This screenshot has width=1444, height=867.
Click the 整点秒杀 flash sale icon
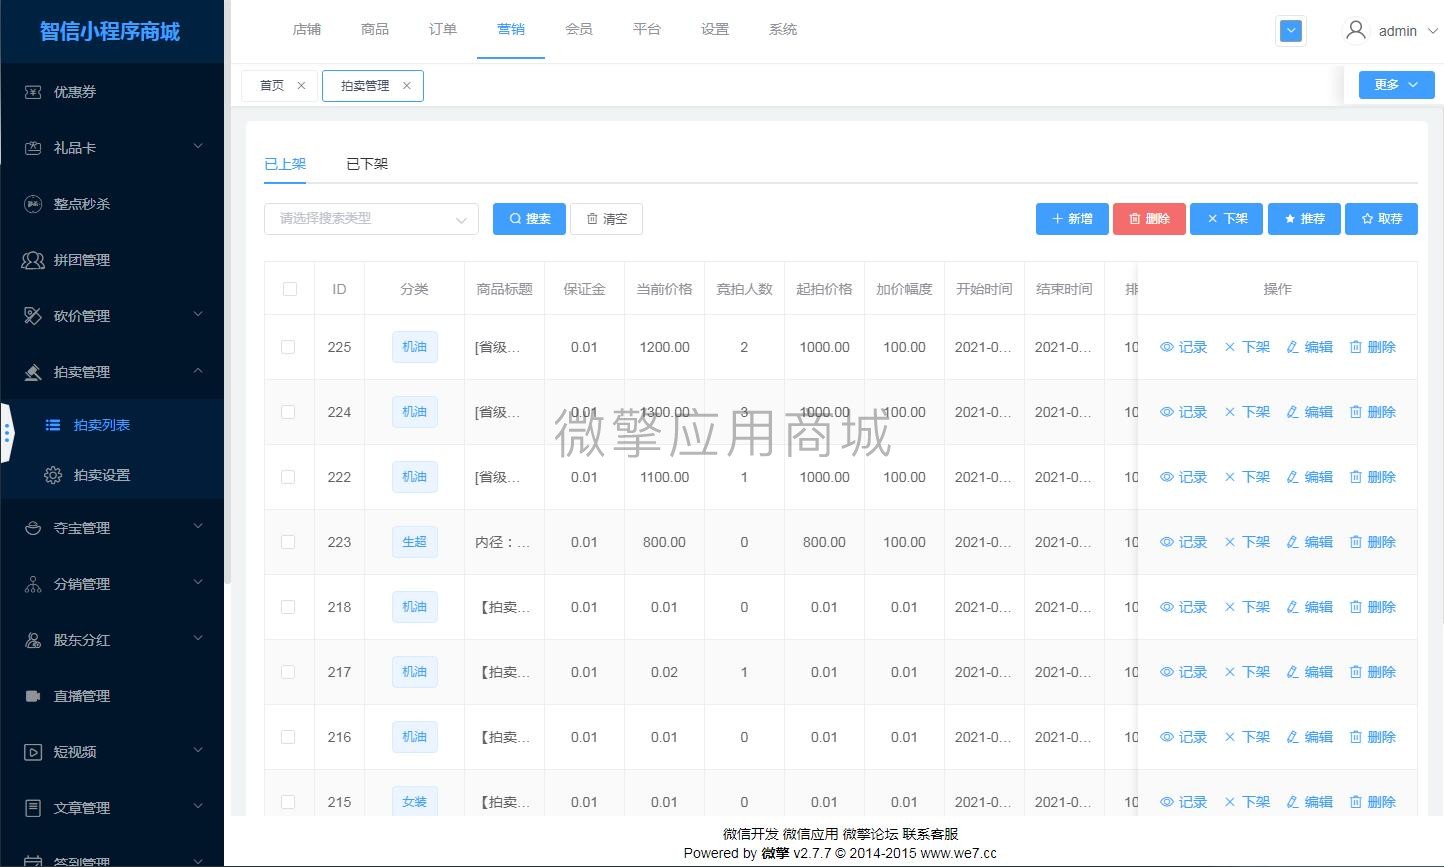click(33, 204)
